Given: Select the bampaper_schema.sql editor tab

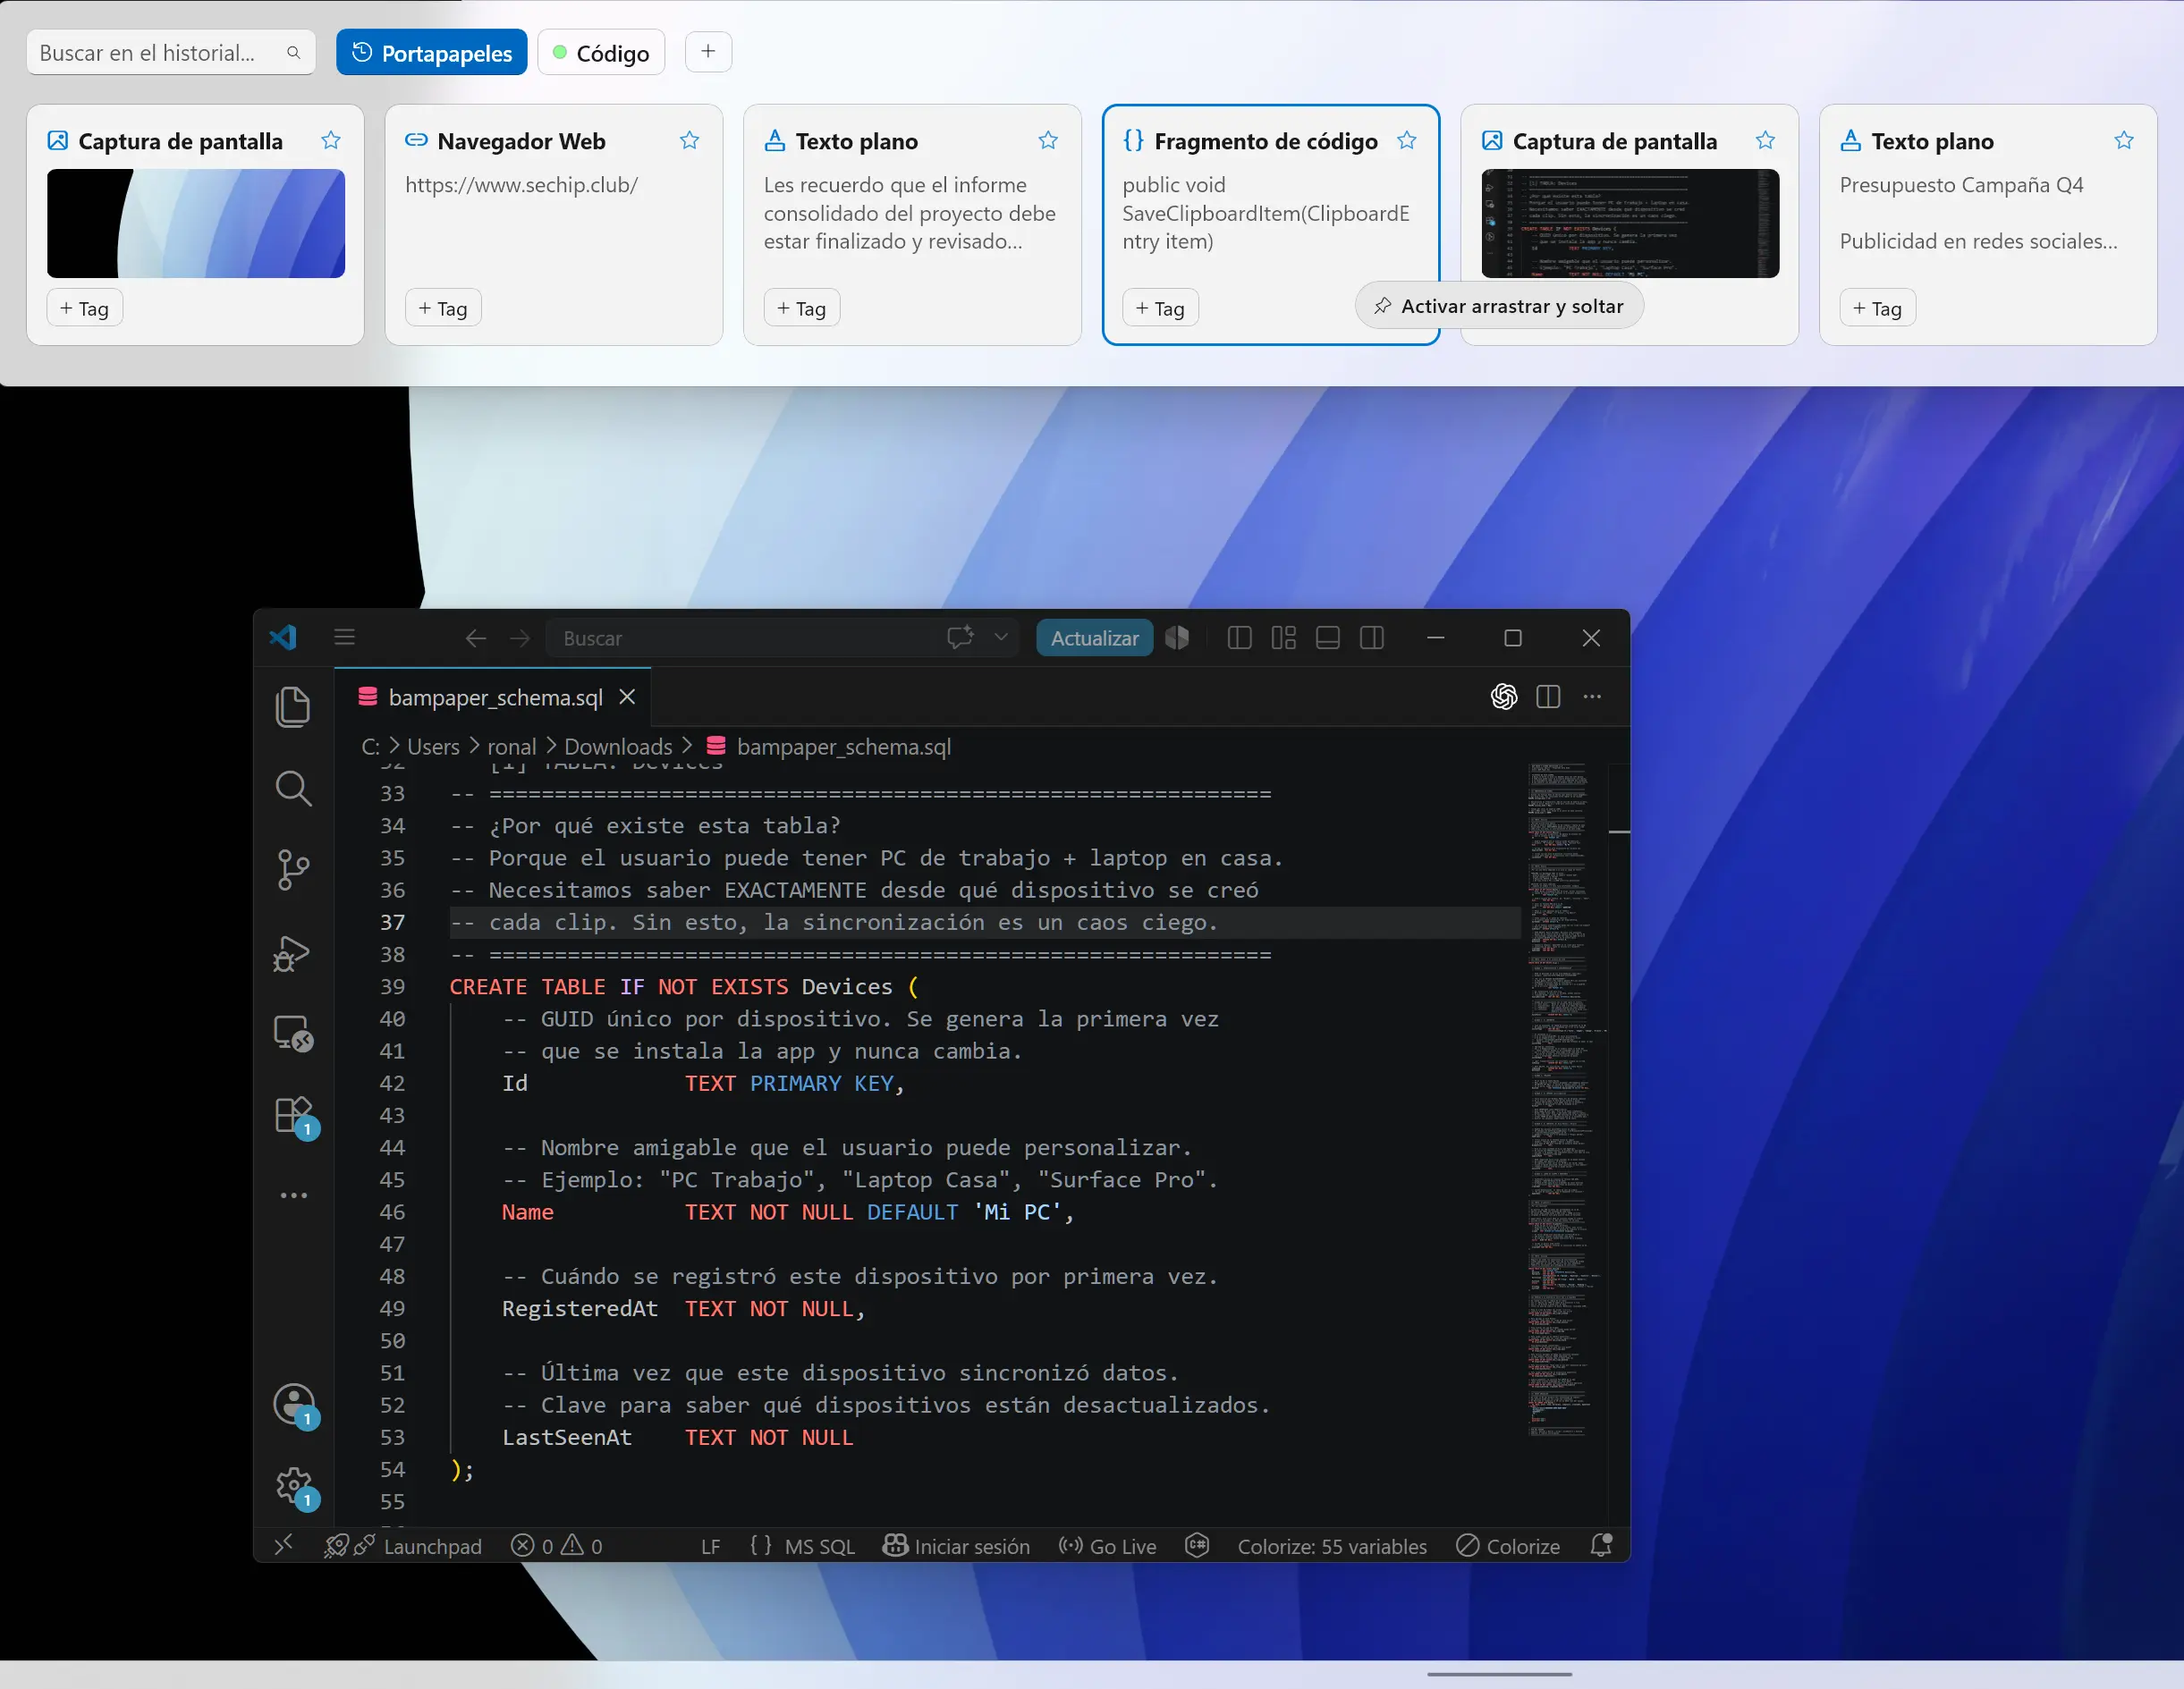Looking at the screenshot, I should 494,697.
